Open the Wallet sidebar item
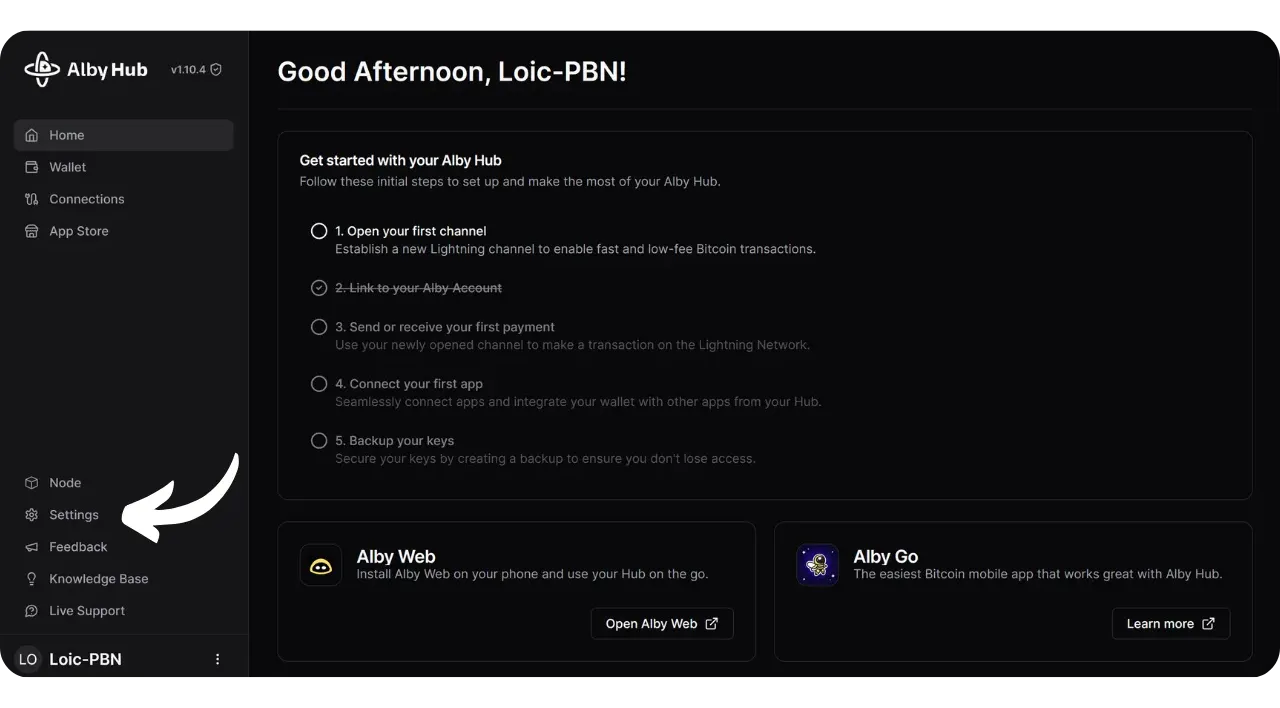The image size is (1280, 708). (x=67, y=167)
